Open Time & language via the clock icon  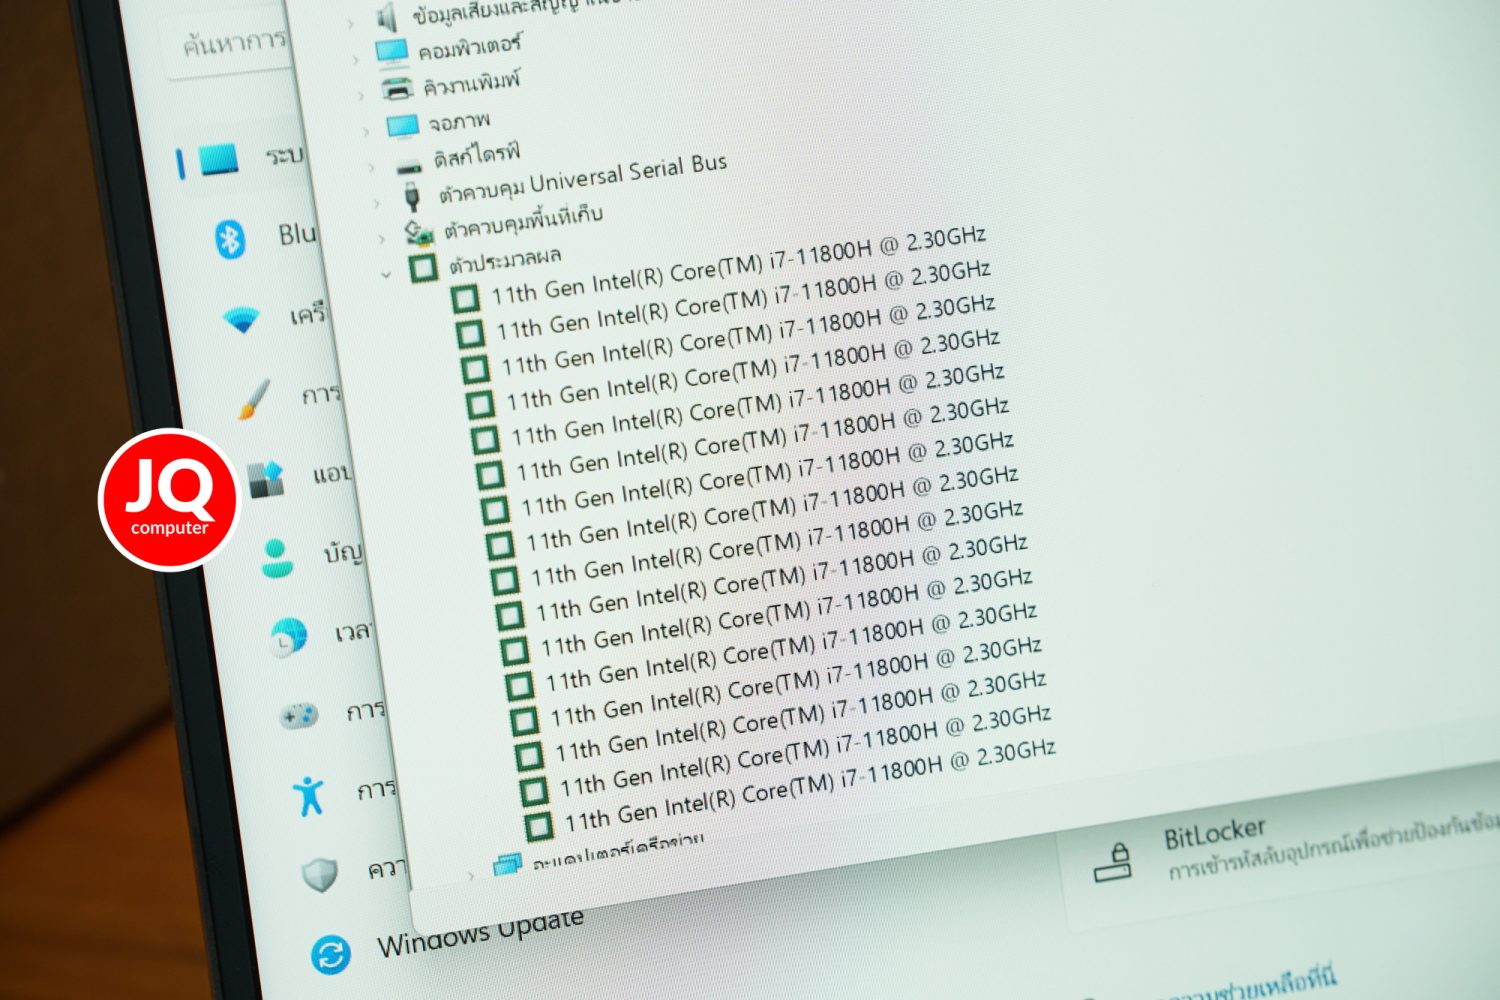pos(288,637)
